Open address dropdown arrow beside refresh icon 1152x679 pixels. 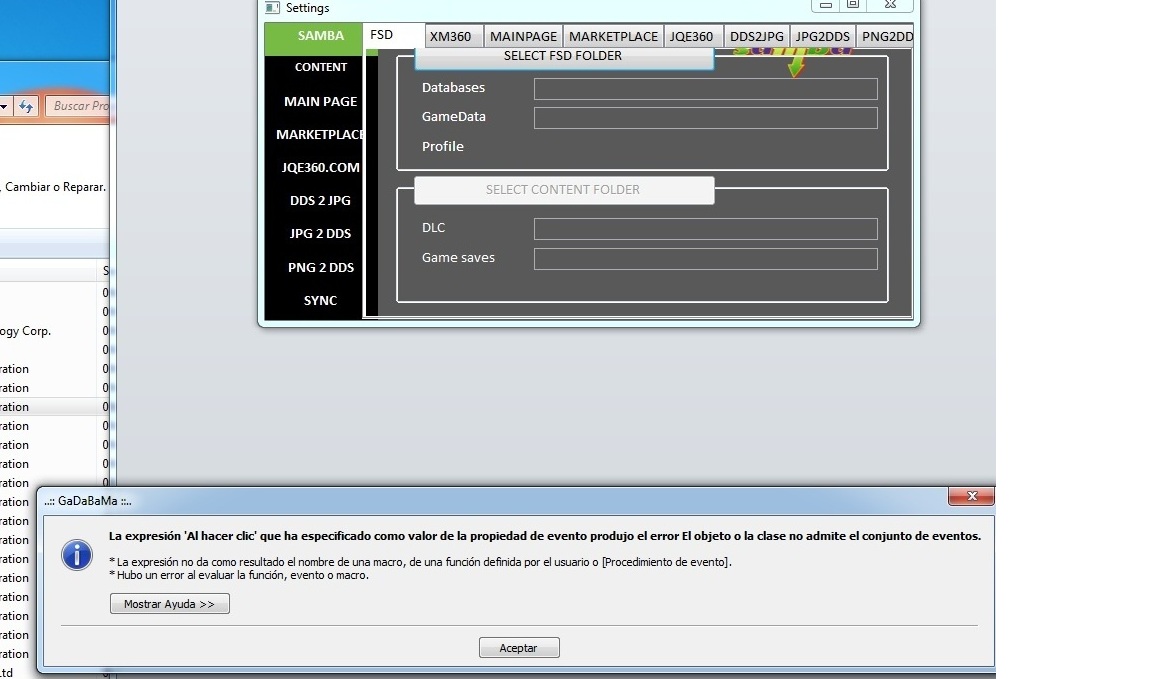tap(4, 107)
